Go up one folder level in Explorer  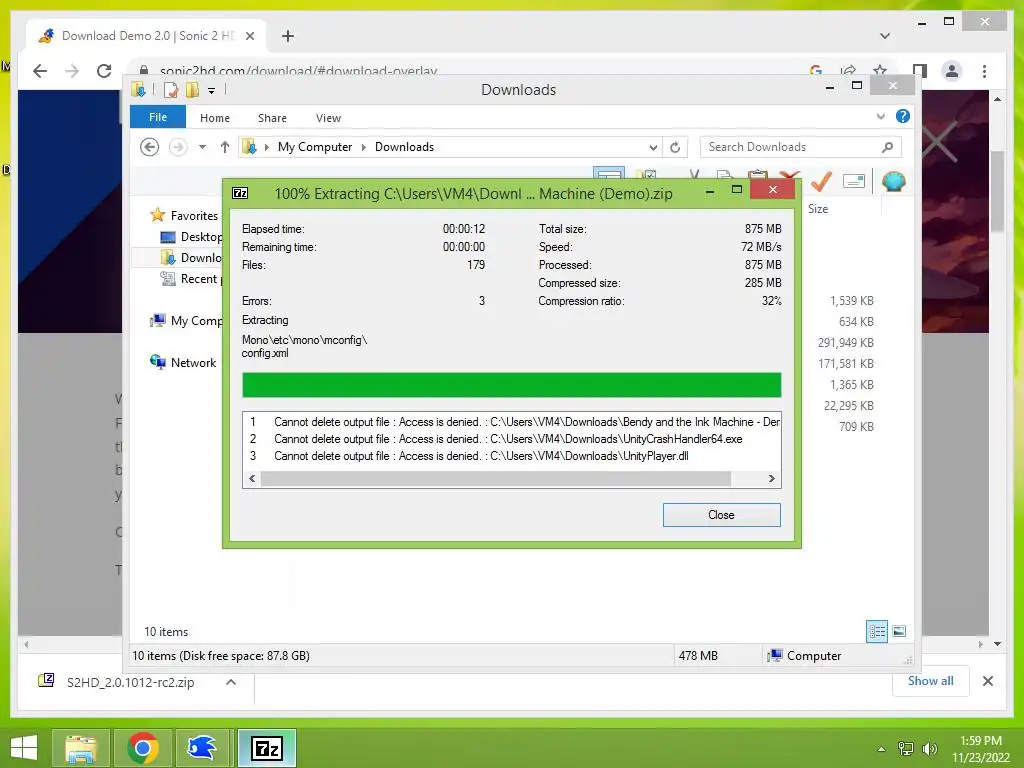(x=225, y=147)
